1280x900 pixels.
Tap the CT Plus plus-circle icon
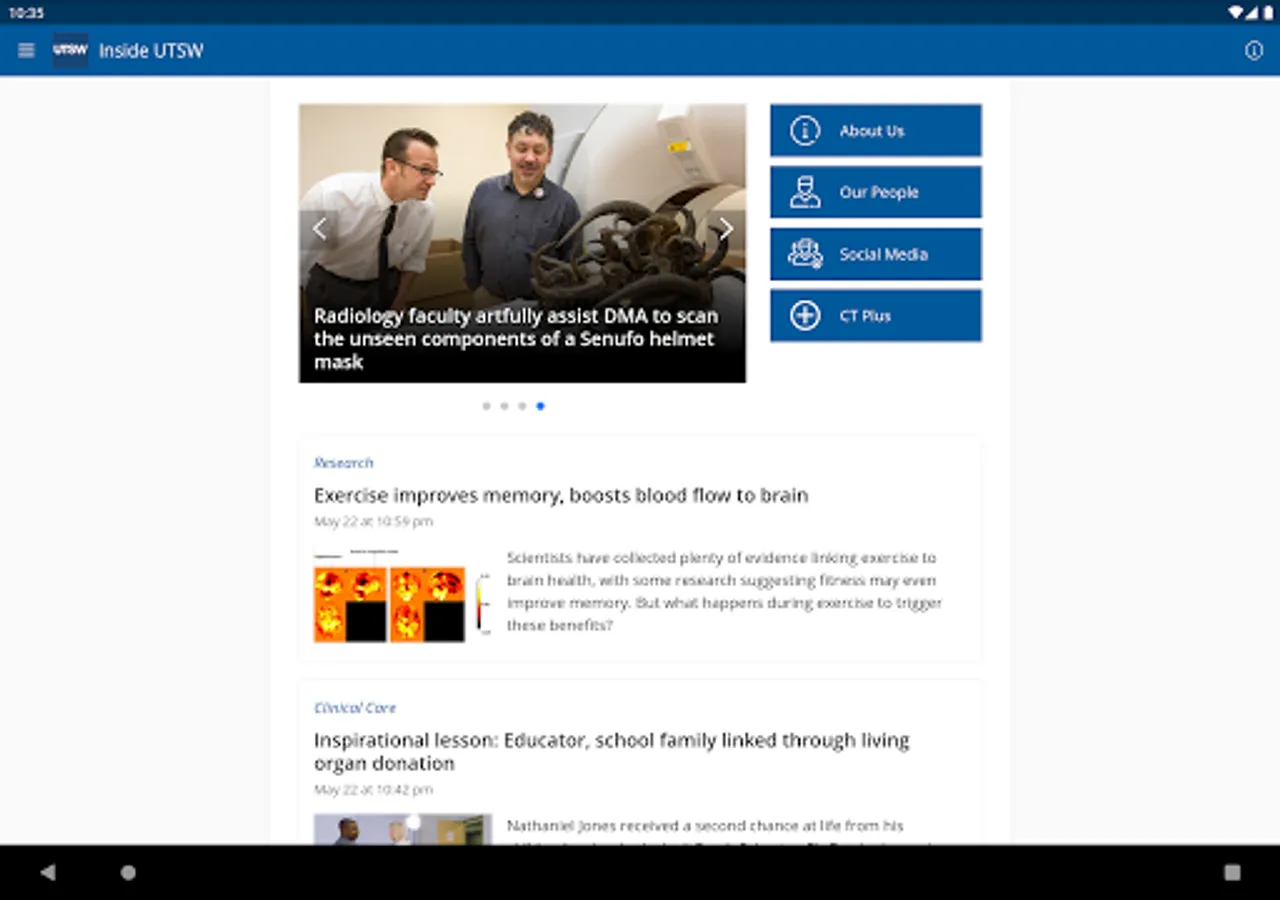pos(805,316)
